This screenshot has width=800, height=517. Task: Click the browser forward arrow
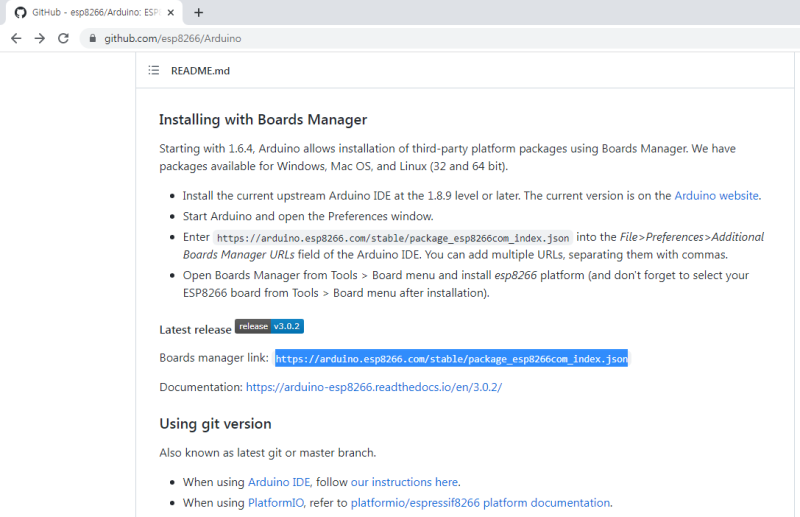[40, 38]
